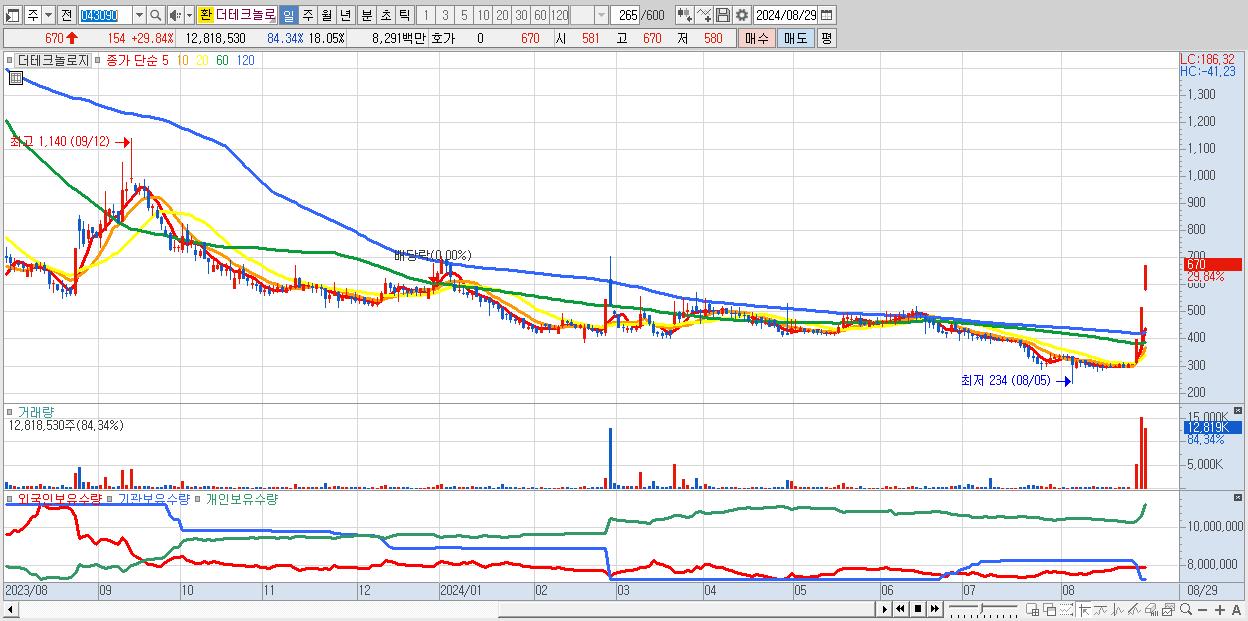Choose interval button 30
1248x621 pixels.
click(521, 15)
